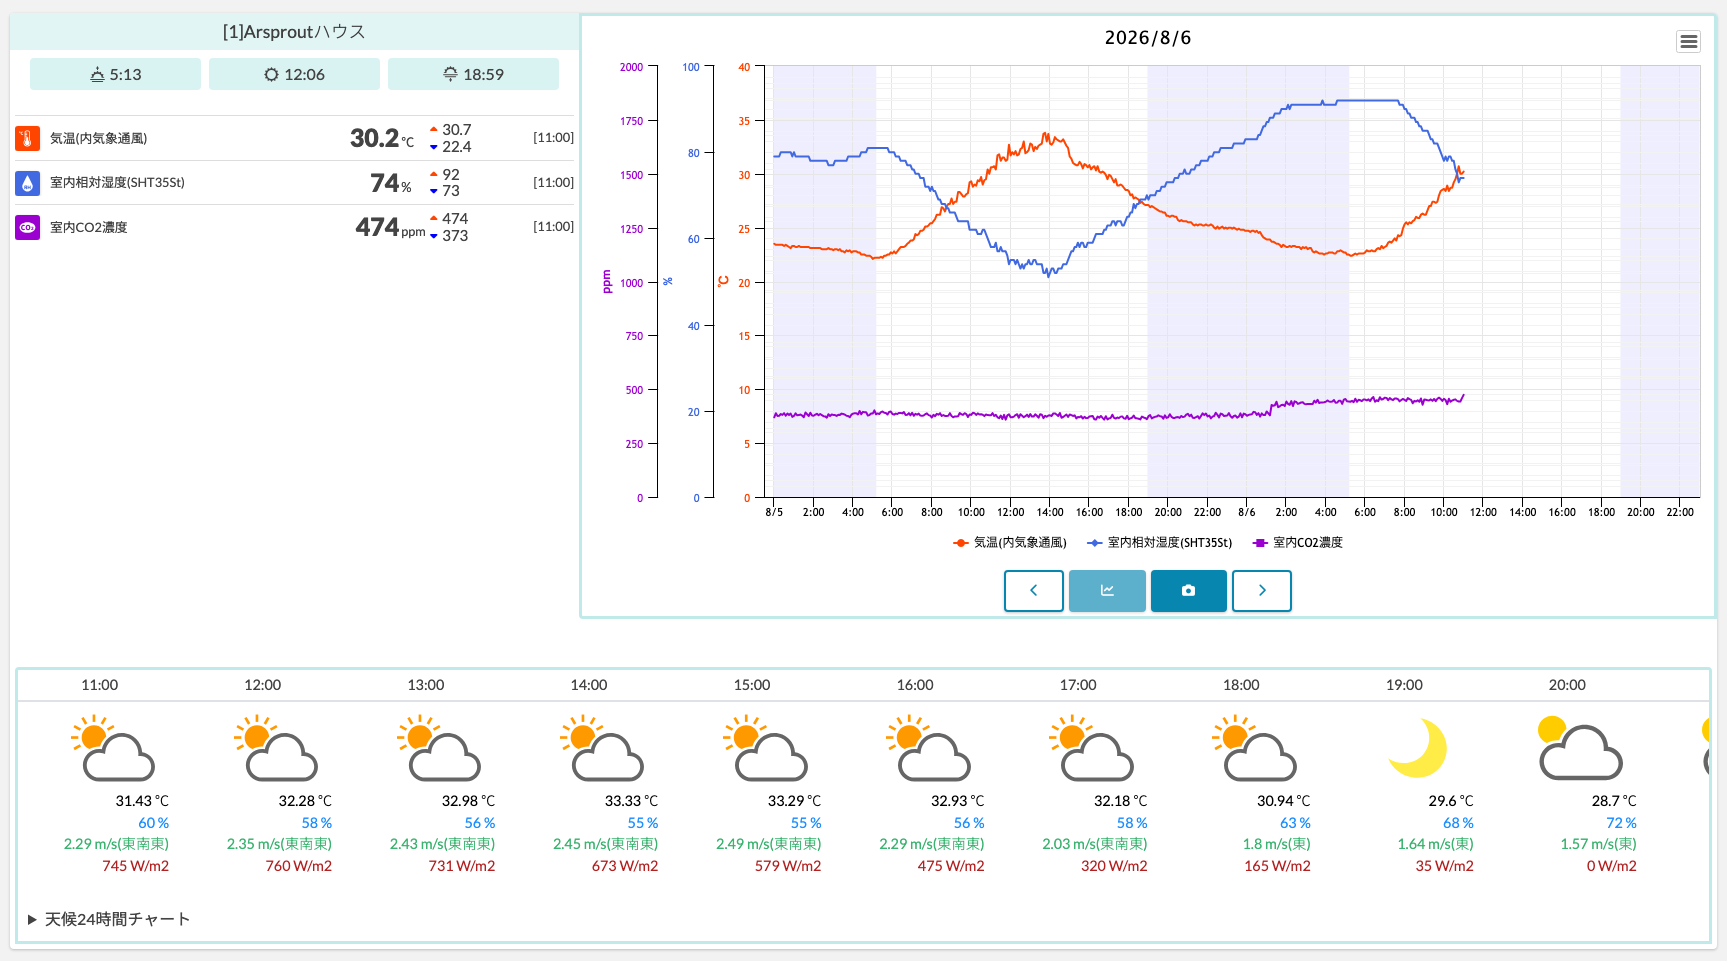The width and height of the screenshot is (1727, 961).
Task: Toggle 室内相対湿度(SHT35St) series in legend
Action: click(1160, 543)
